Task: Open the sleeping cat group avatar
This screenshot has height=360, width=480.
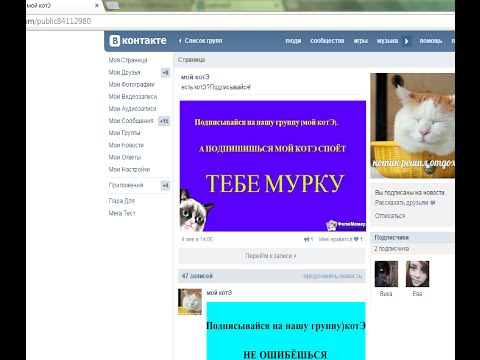Action: point(412,126)
